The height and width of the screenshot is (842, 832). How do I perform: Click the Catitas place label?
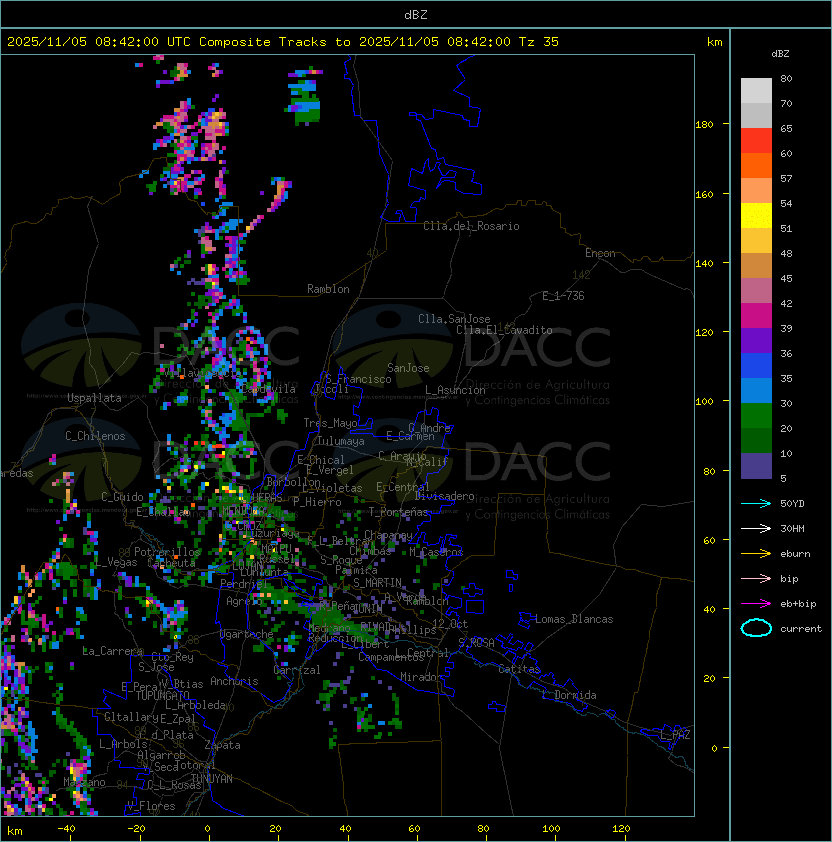[519, 669]
